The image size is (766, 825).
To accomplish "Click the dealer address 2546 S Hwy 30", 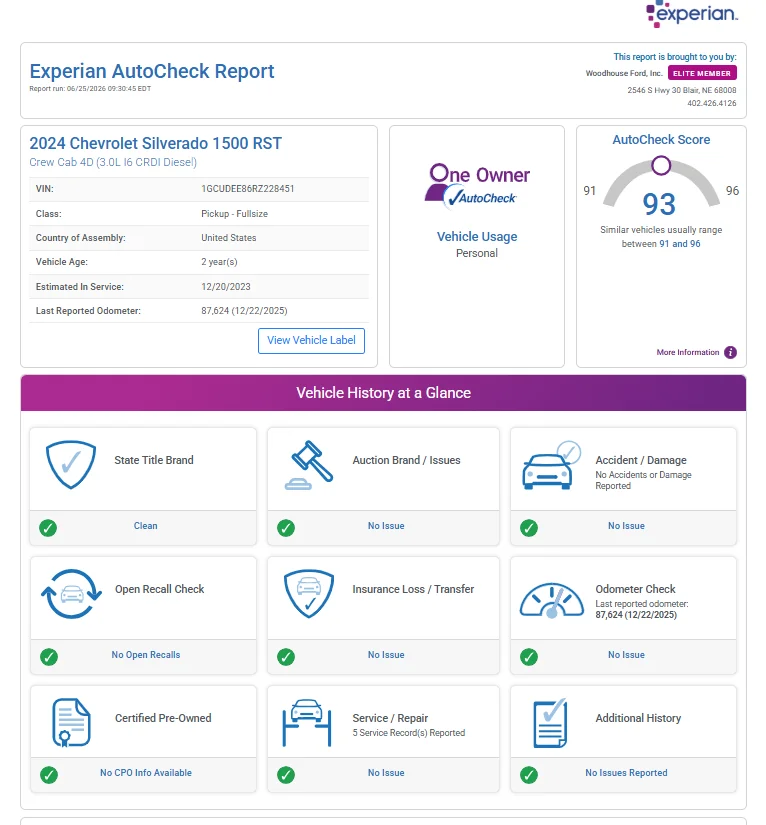I will coord(682,90).
